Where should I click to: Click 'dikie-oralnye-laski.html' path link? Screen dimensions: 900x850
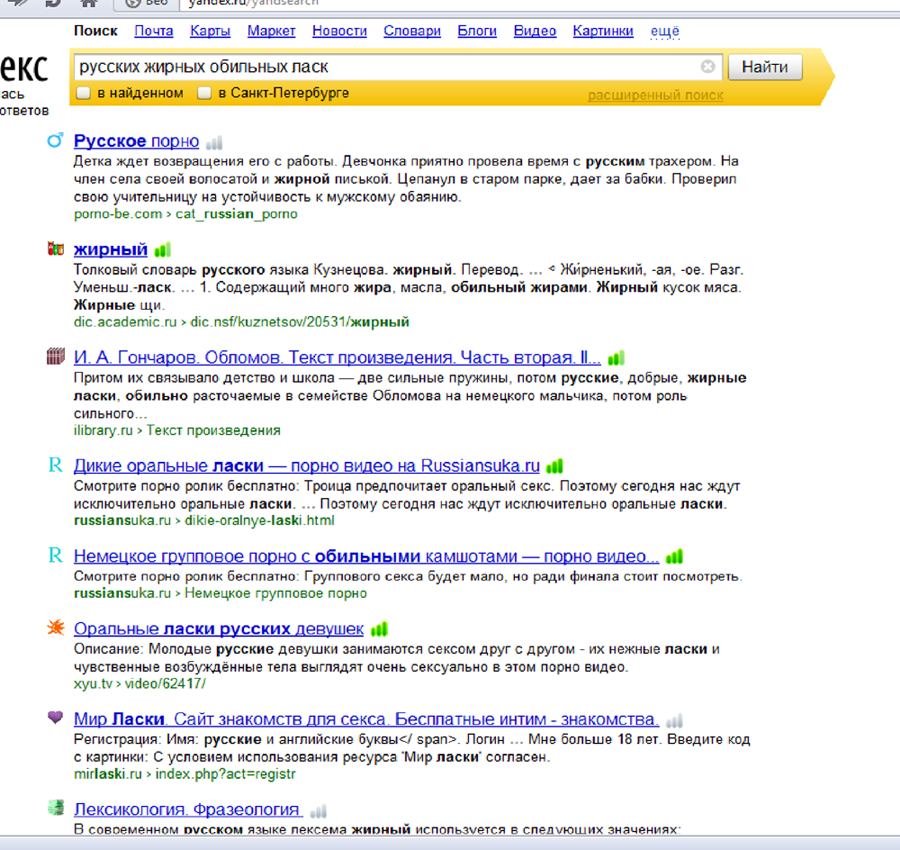(x=259, y=521)
